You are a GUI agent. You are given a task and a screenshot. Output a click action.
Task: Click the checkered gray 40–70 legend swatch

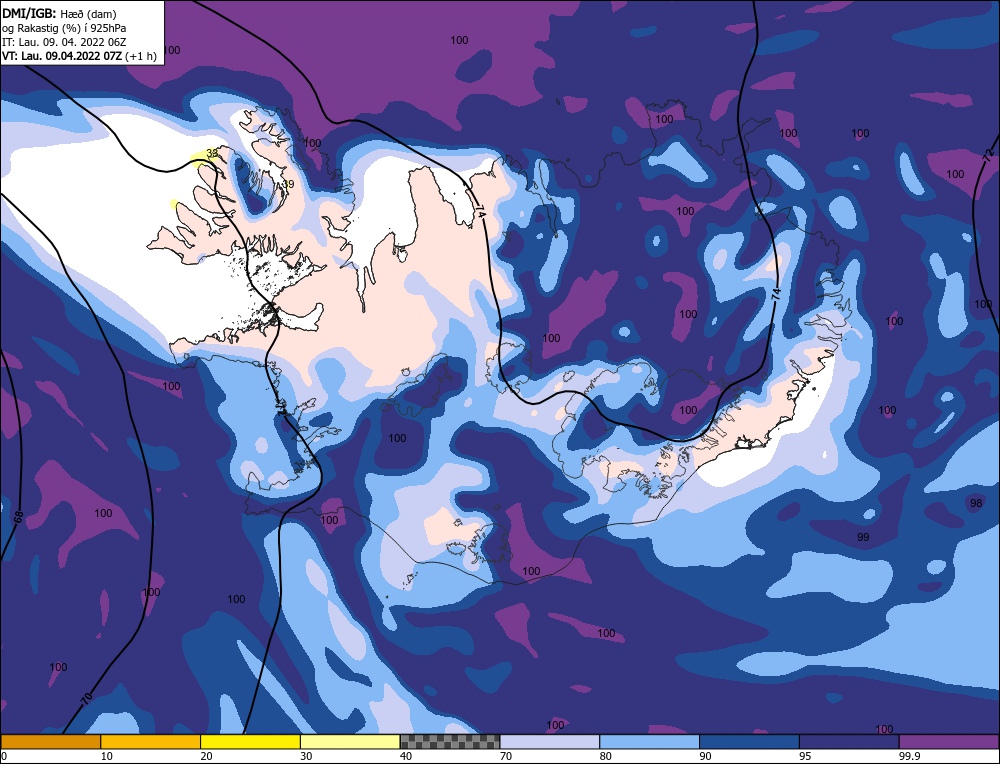pos(450,741)
